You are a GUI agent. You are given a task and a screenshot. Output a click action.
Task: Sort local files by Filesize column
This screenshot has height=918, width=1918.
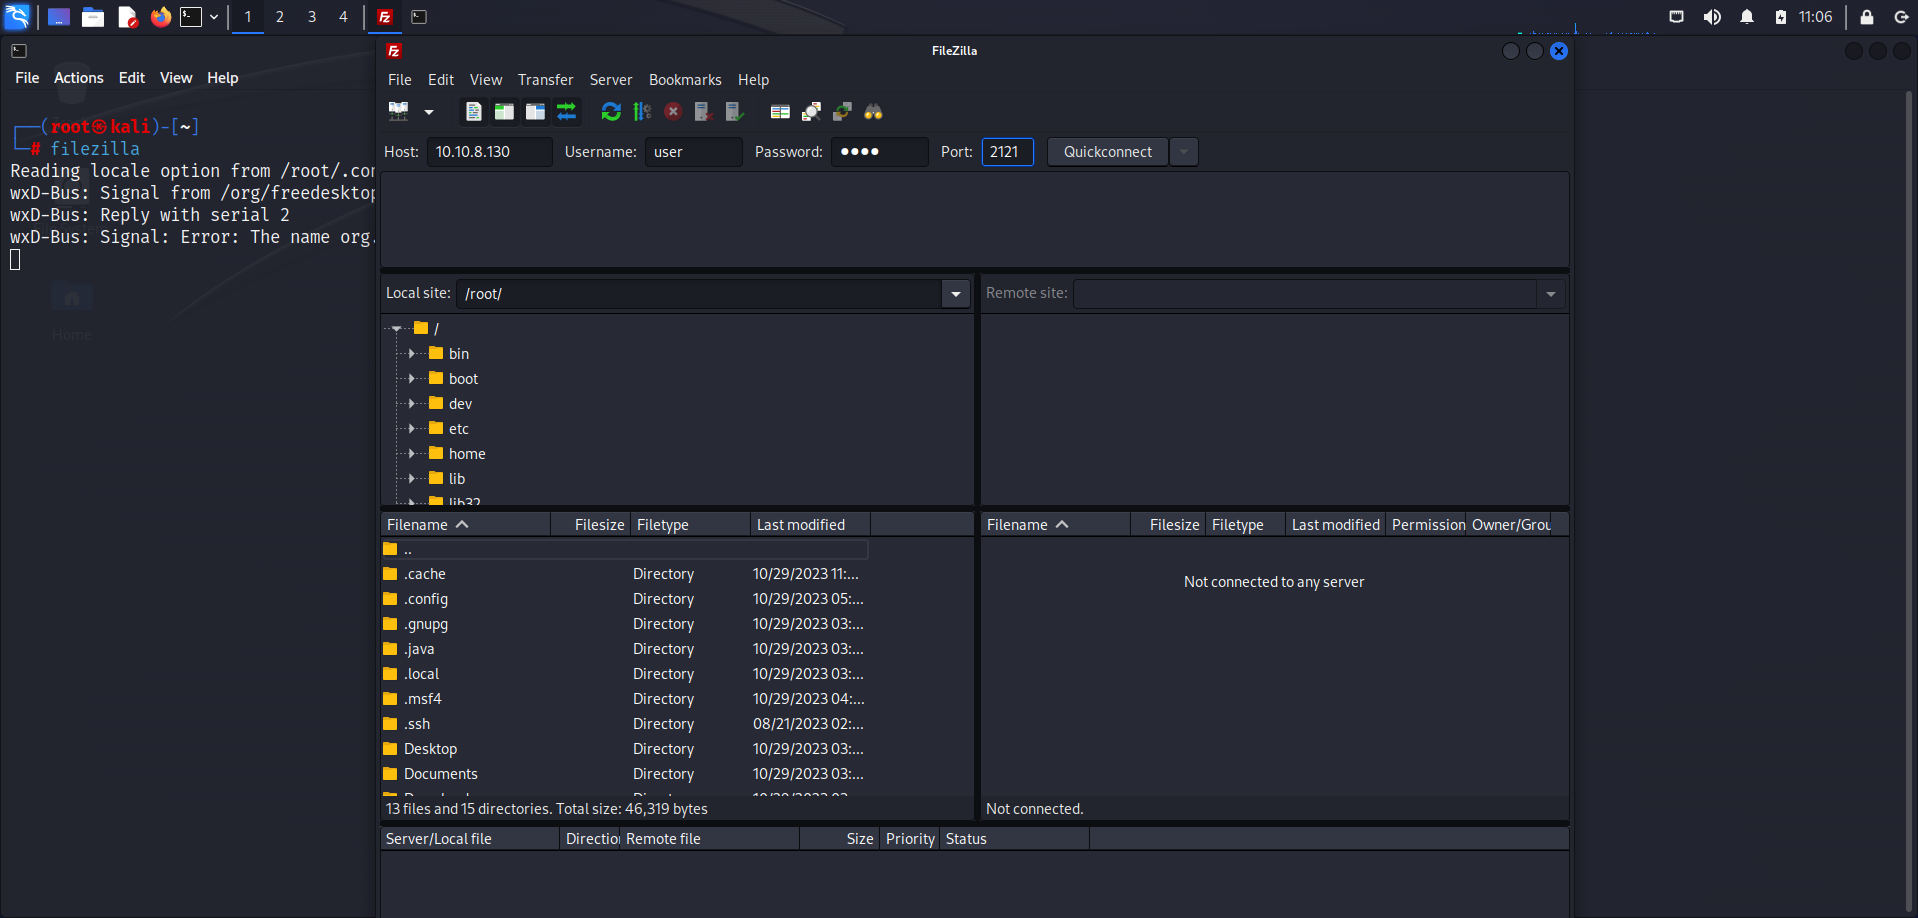(x=590, y=525)
